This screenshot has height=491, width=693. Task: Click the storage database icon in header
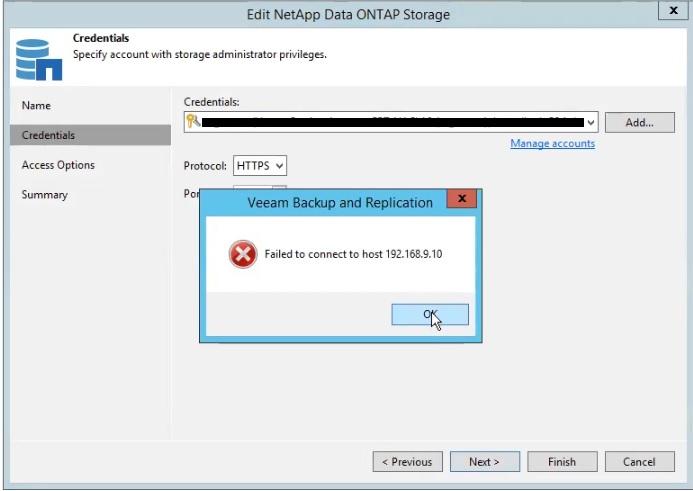pyautogui.click(x=39, y=58)
